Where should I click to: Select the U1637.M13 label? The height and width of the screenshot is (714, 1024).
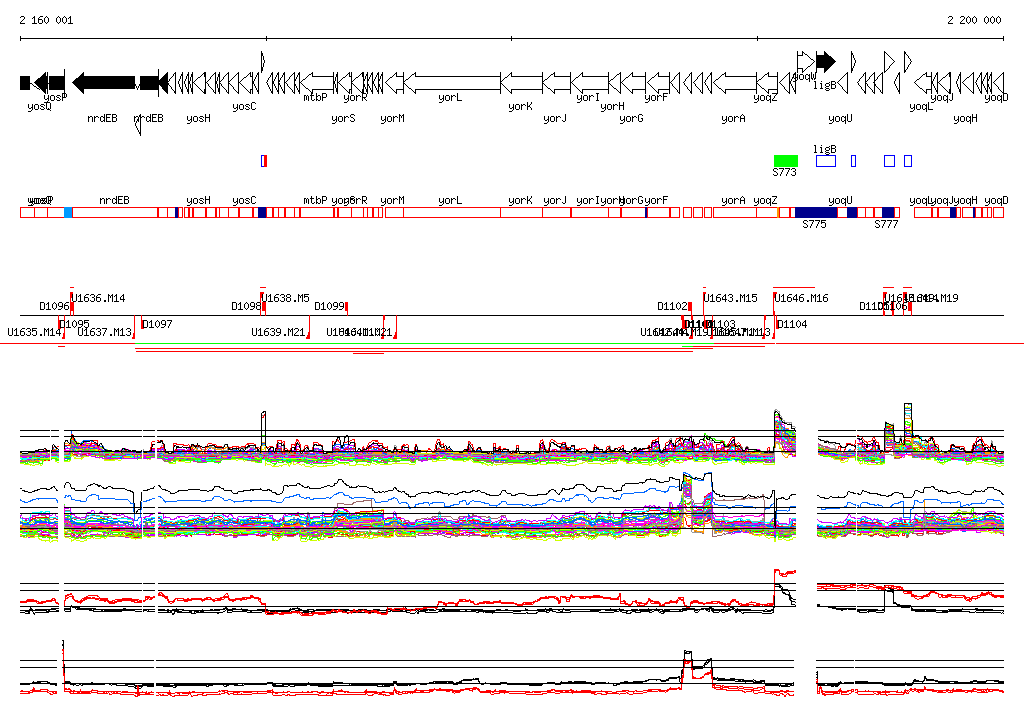point(104,333)
